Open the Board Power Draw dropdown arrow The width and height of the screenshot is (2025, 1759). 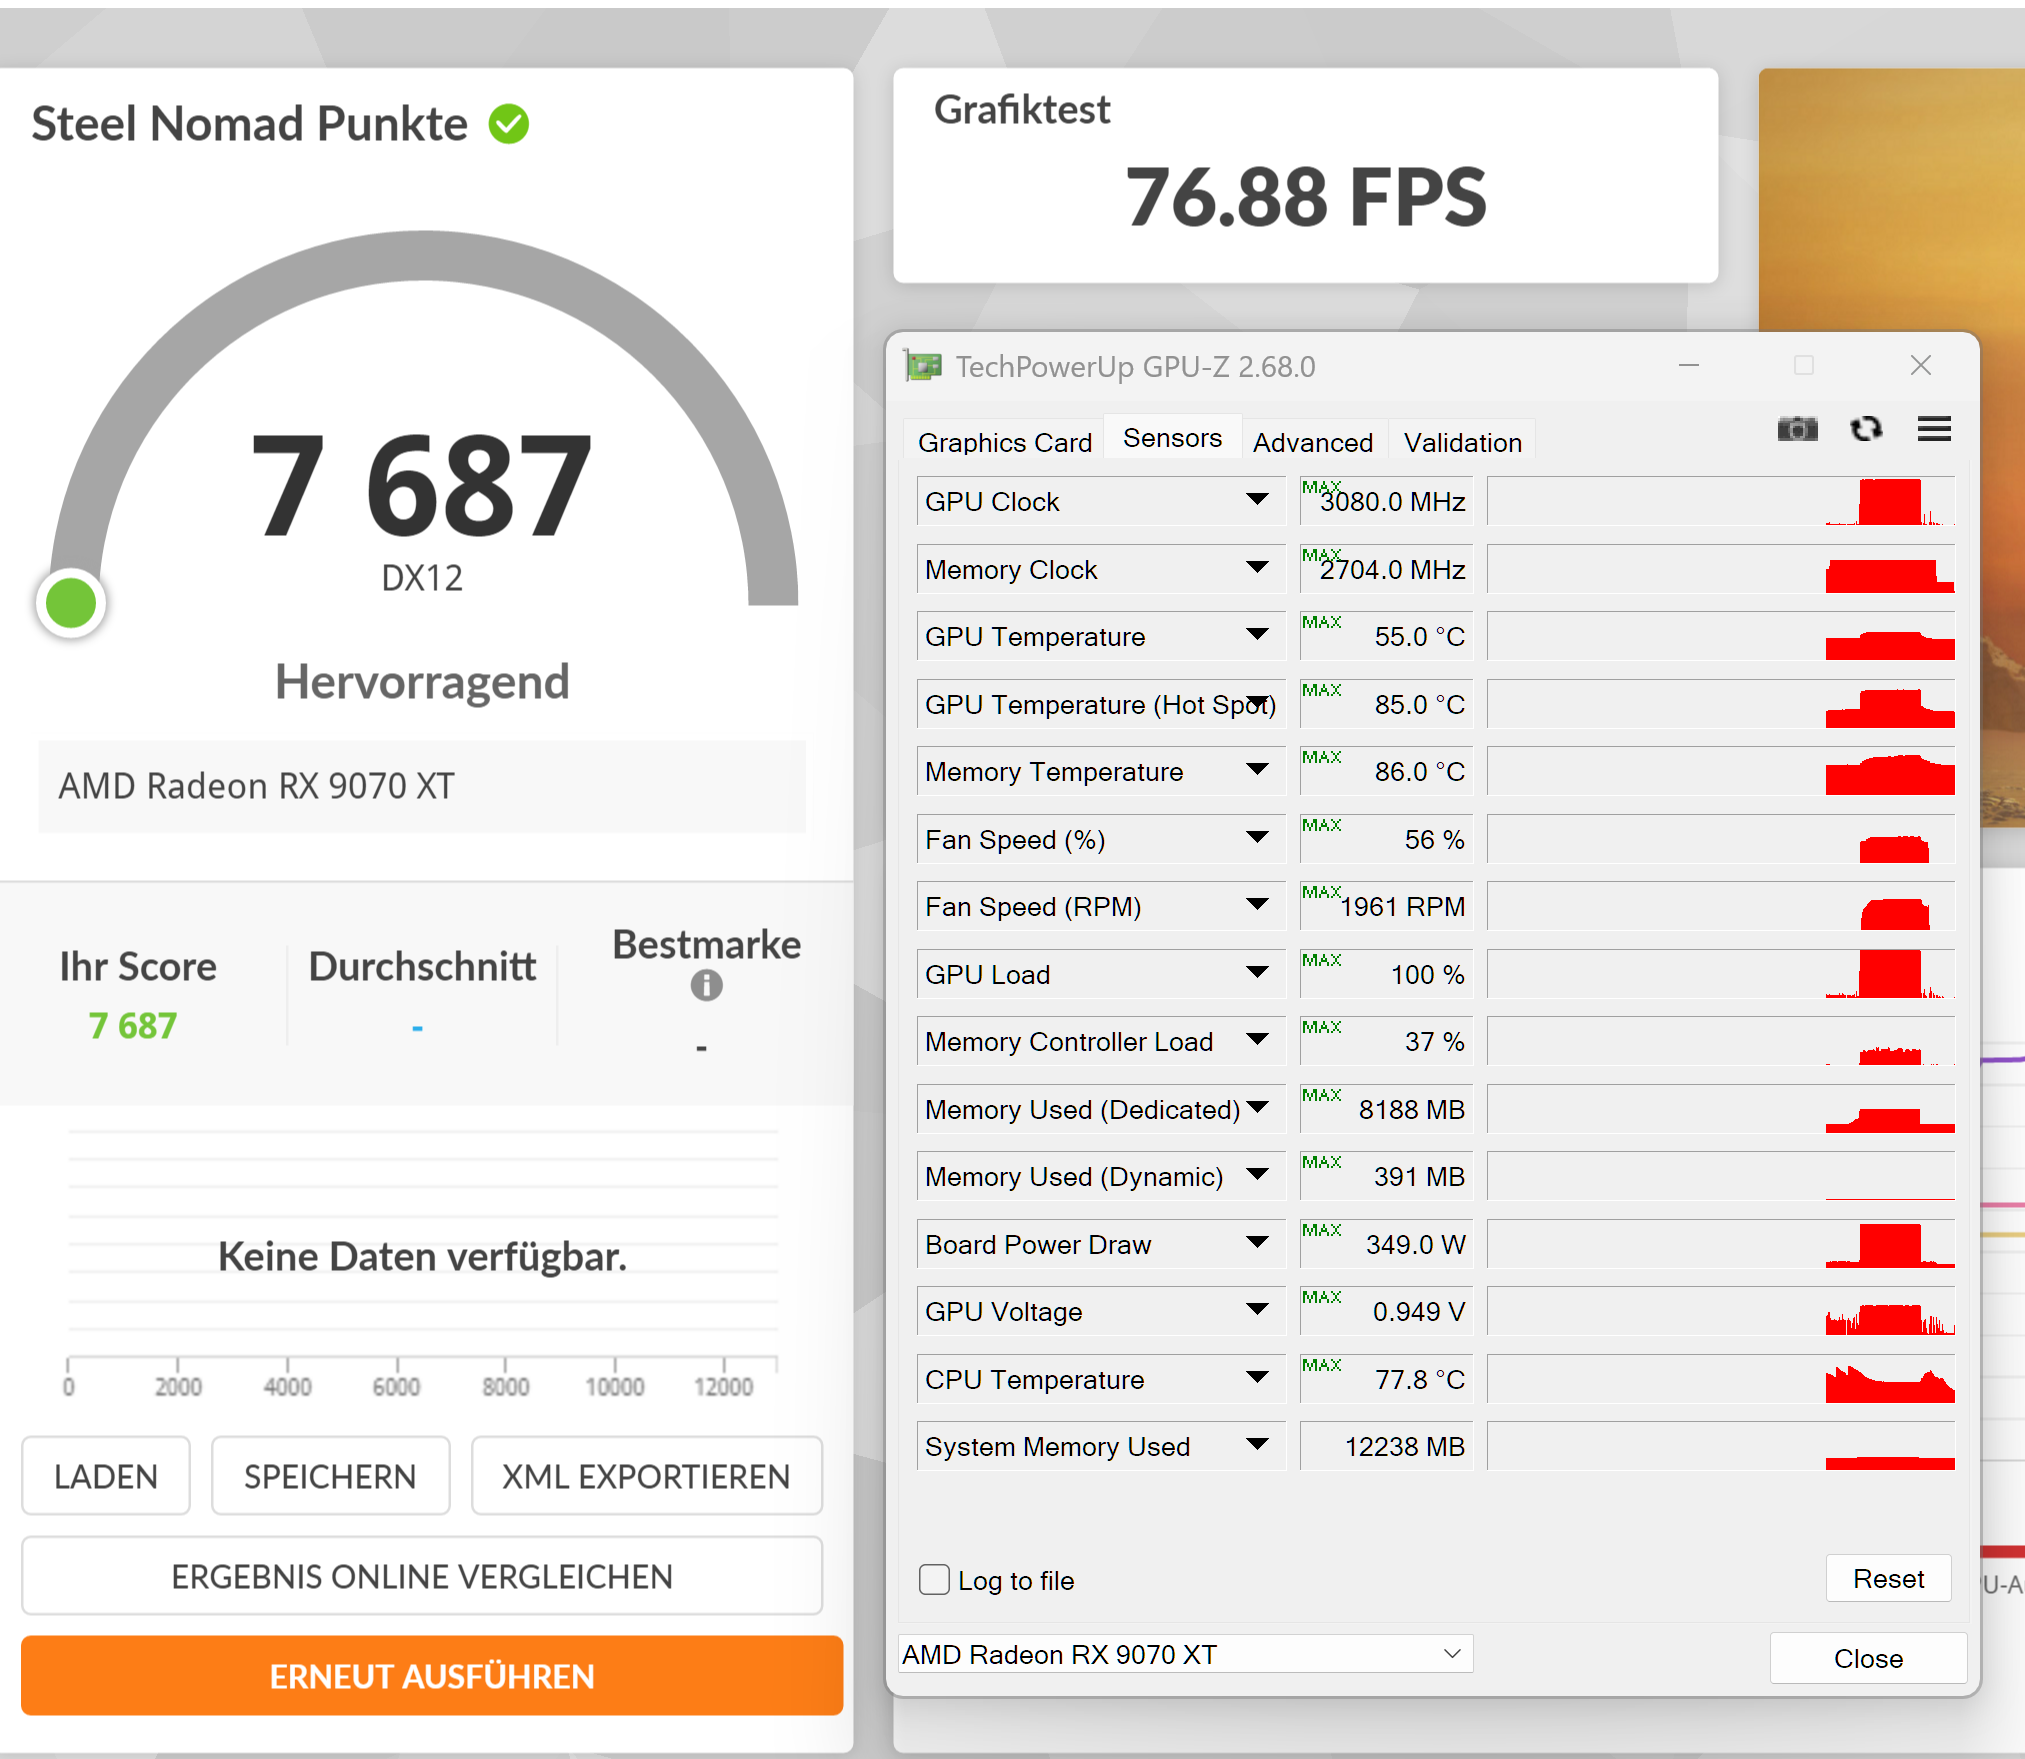click(1257, 1243)
